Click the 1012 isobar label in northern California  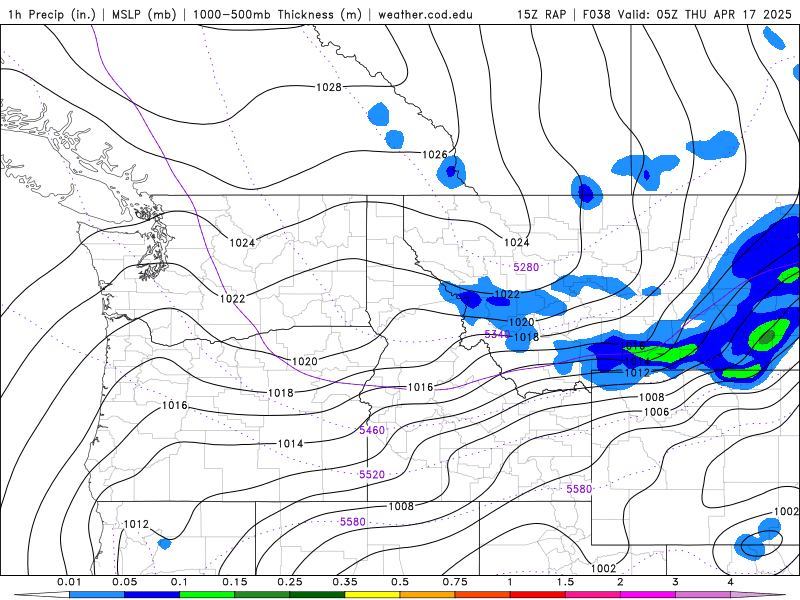pyautogui.click(x=136, y=524)
